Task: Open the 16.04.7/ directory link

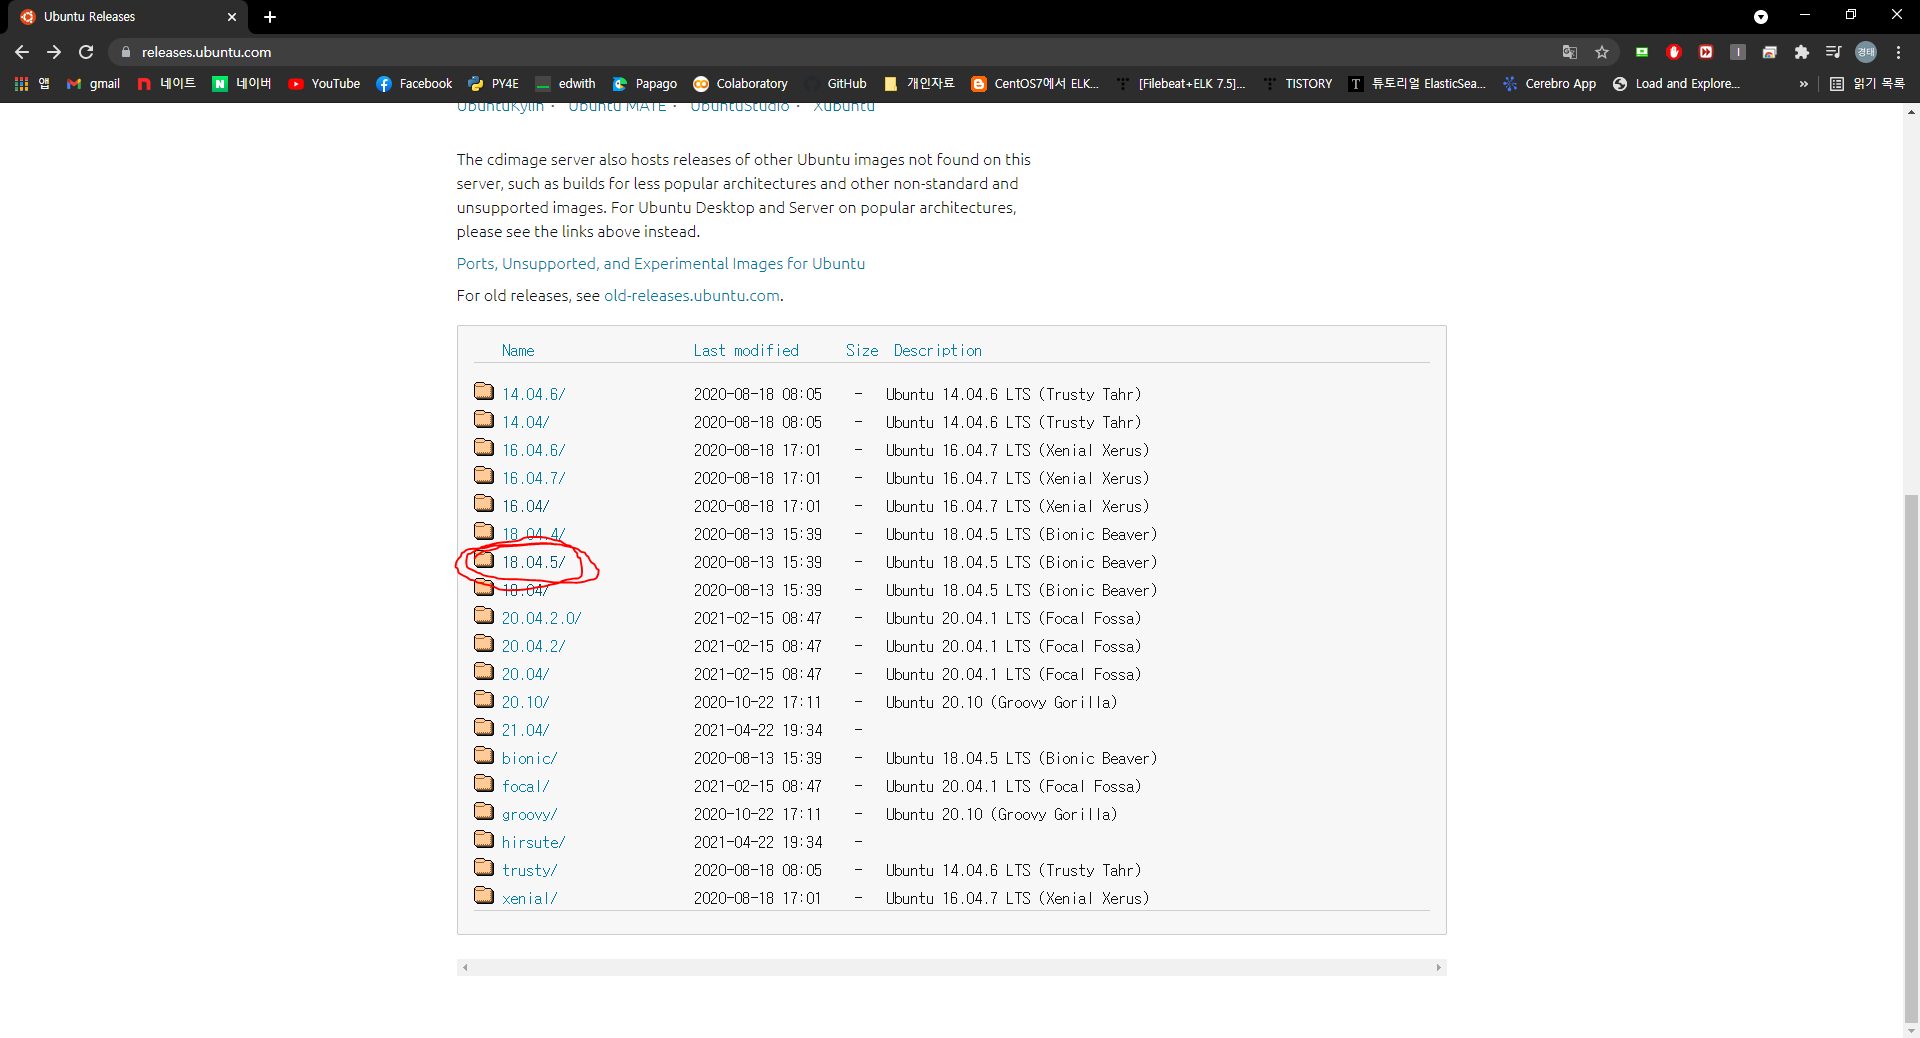Action: coord(533,479)
